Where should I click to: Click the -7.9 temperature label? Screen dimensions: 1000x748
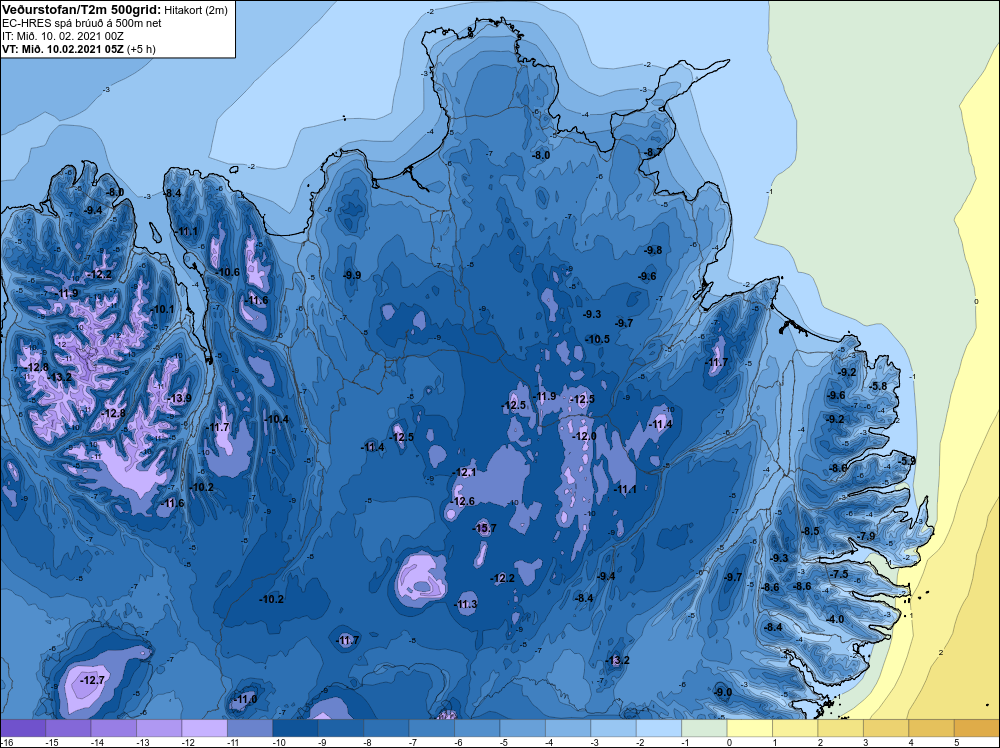pos(867,536)
